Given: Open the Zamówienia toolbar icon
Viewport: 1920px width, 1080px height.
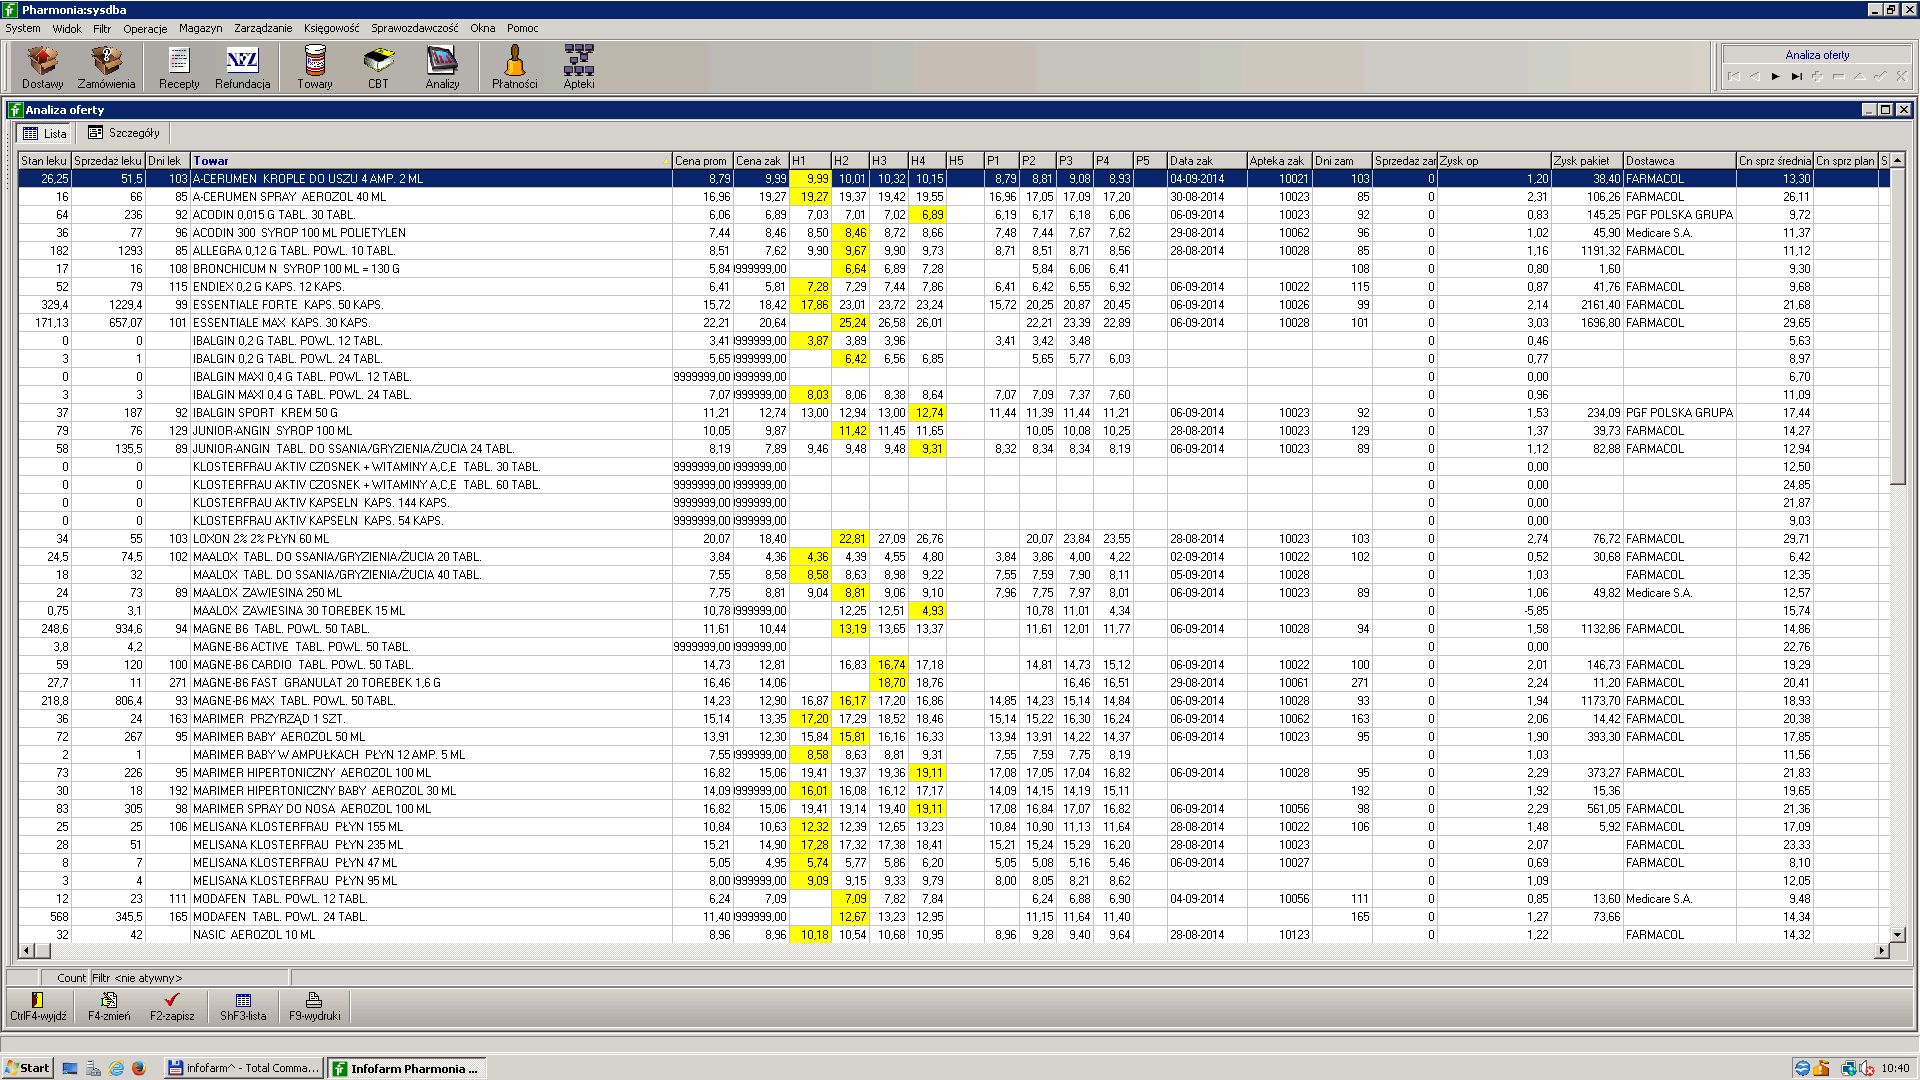Looking at the screenshot, I should point(106,67).
